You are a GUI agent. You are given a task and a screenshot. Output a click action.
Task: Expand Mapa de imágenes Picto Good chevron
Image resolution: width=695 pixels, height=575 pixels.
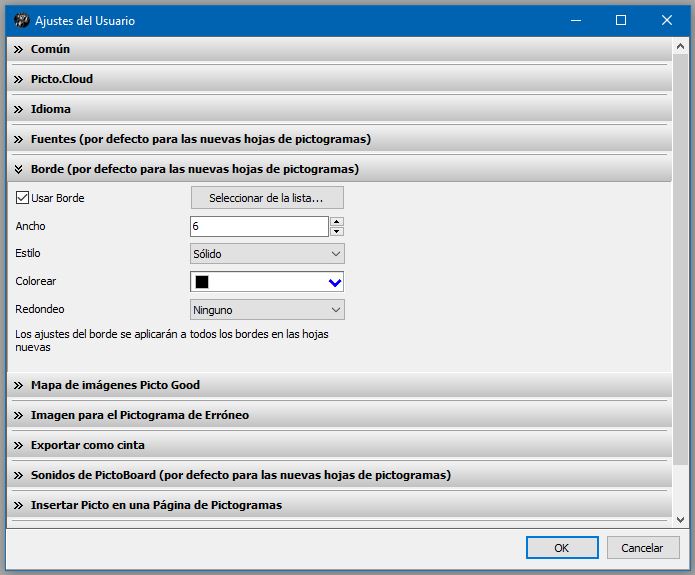click(18, 385)
